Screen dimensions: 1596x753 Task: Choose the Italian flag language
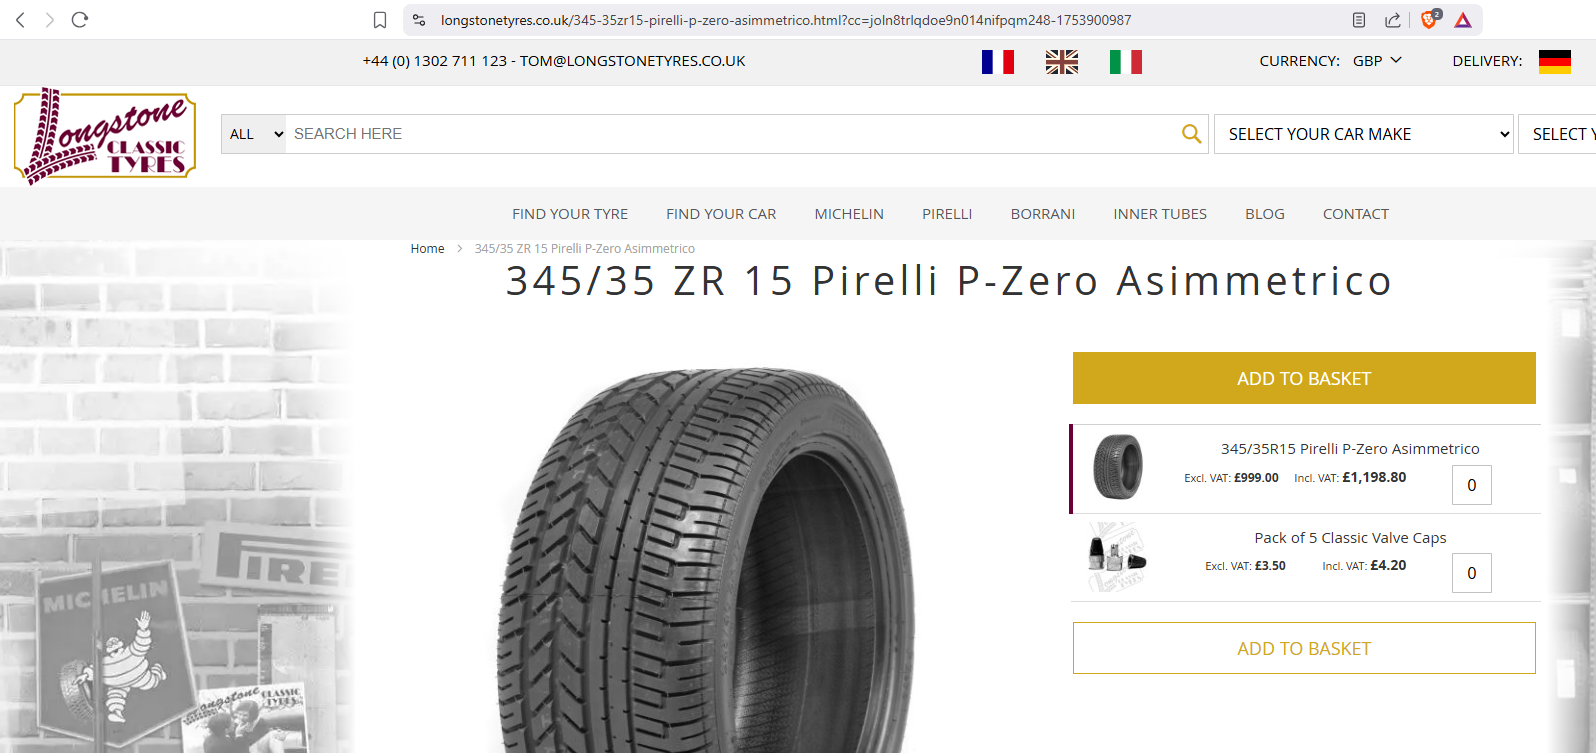coord(1126,62)
